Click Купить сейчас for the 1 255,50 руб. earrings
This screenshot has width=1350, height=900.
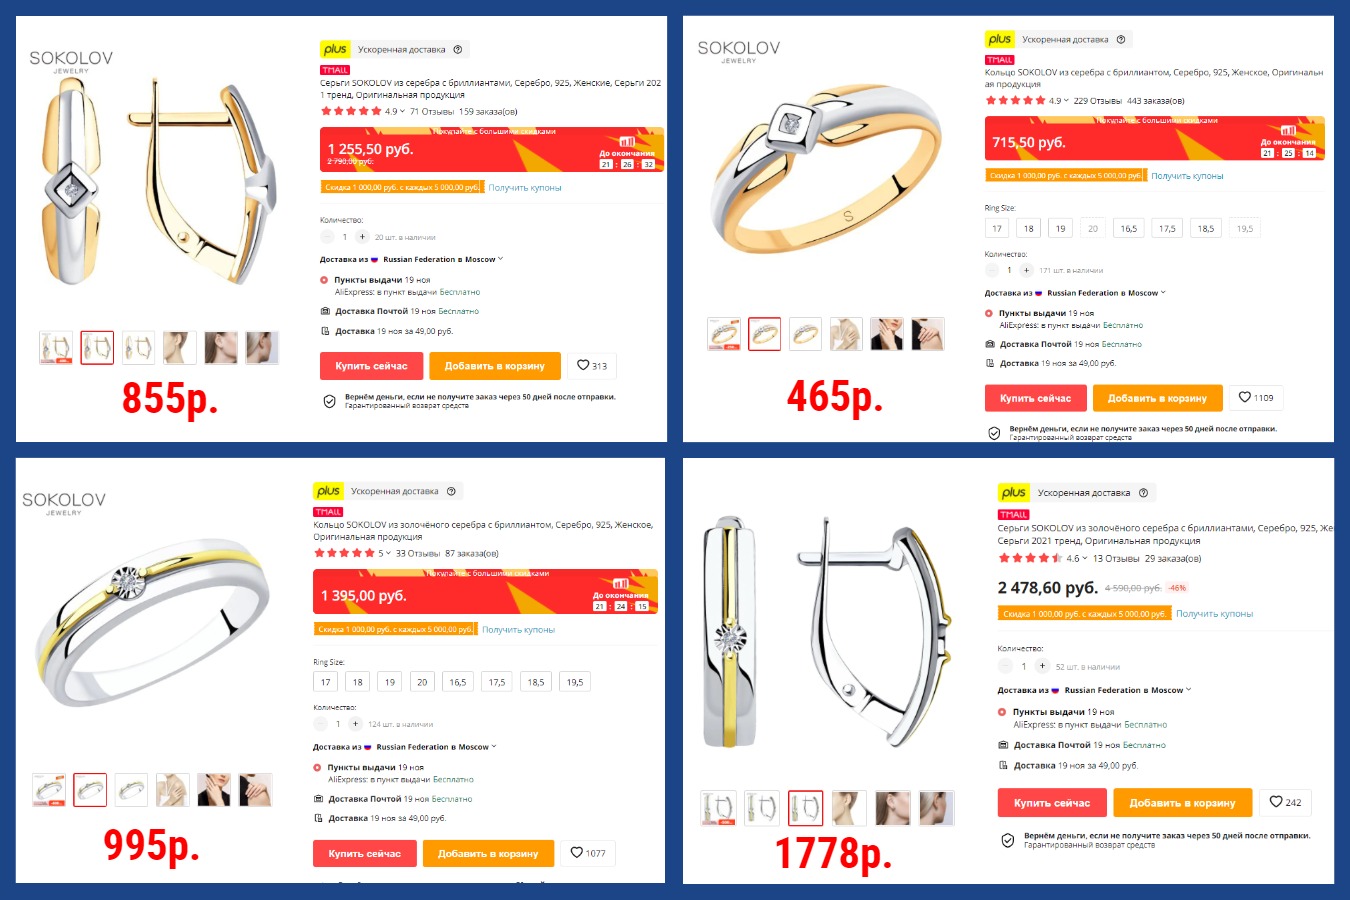[x=371, y=366]
